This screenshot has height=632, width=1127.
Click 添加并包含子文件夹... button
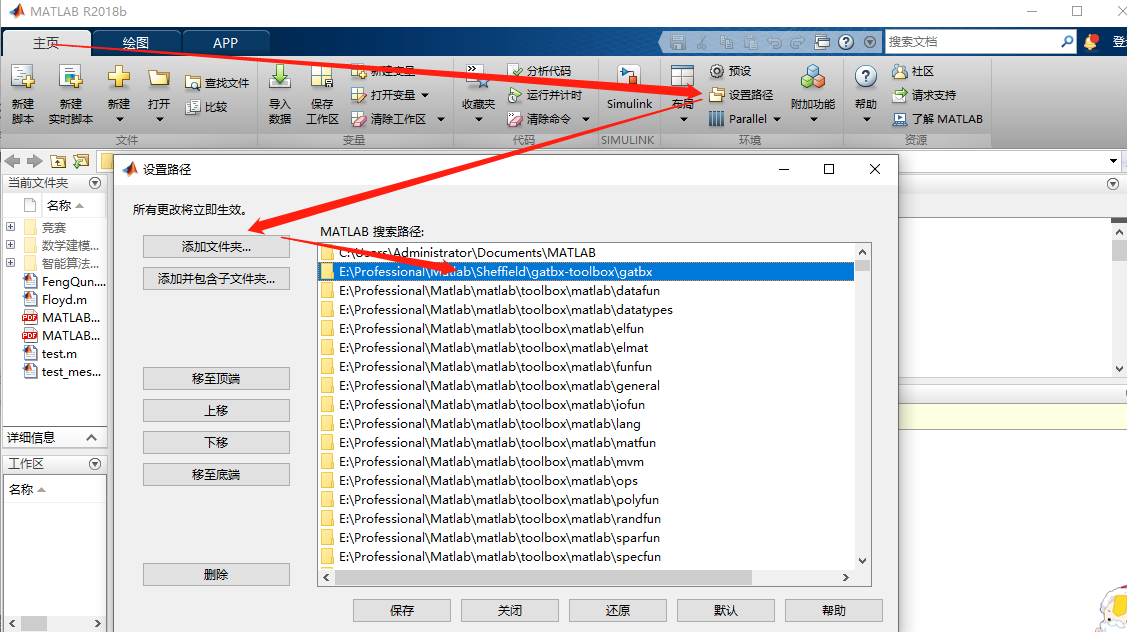(x=216, y=278)
